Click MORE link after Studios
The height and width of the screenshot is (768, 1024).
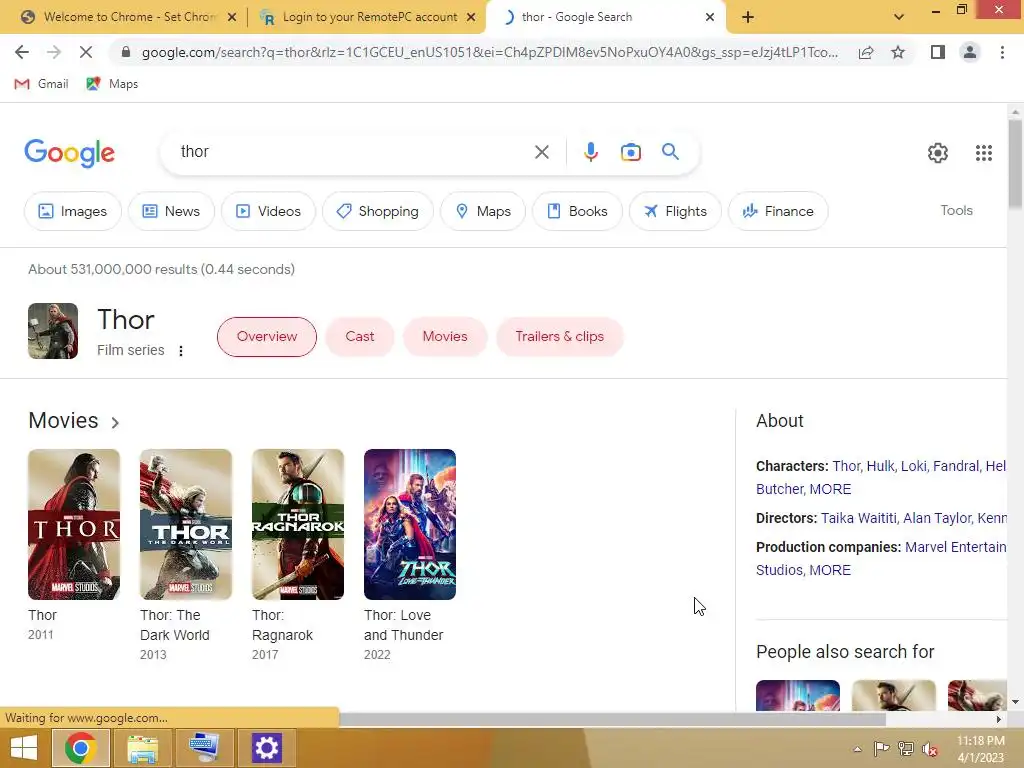tap(830, 570)
